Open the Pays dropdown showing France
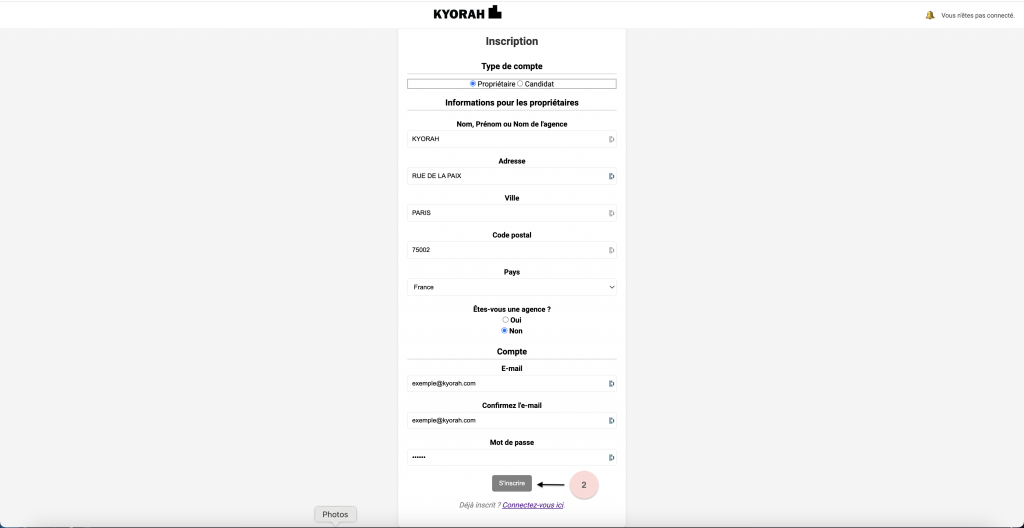The height and width of the screenshot is (528, 1024). 511,287
